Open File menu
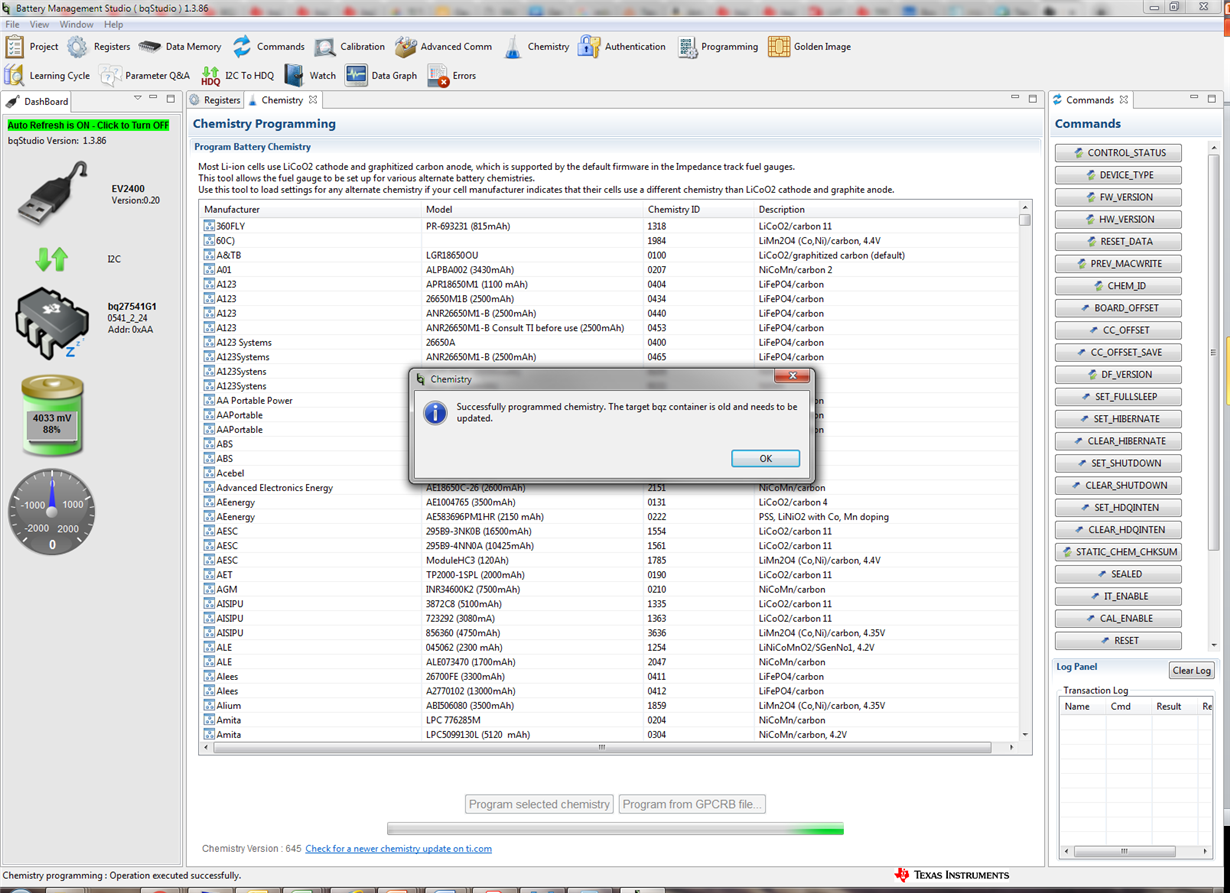This screenshot has width=1230, height=893. tap(12, 24)
